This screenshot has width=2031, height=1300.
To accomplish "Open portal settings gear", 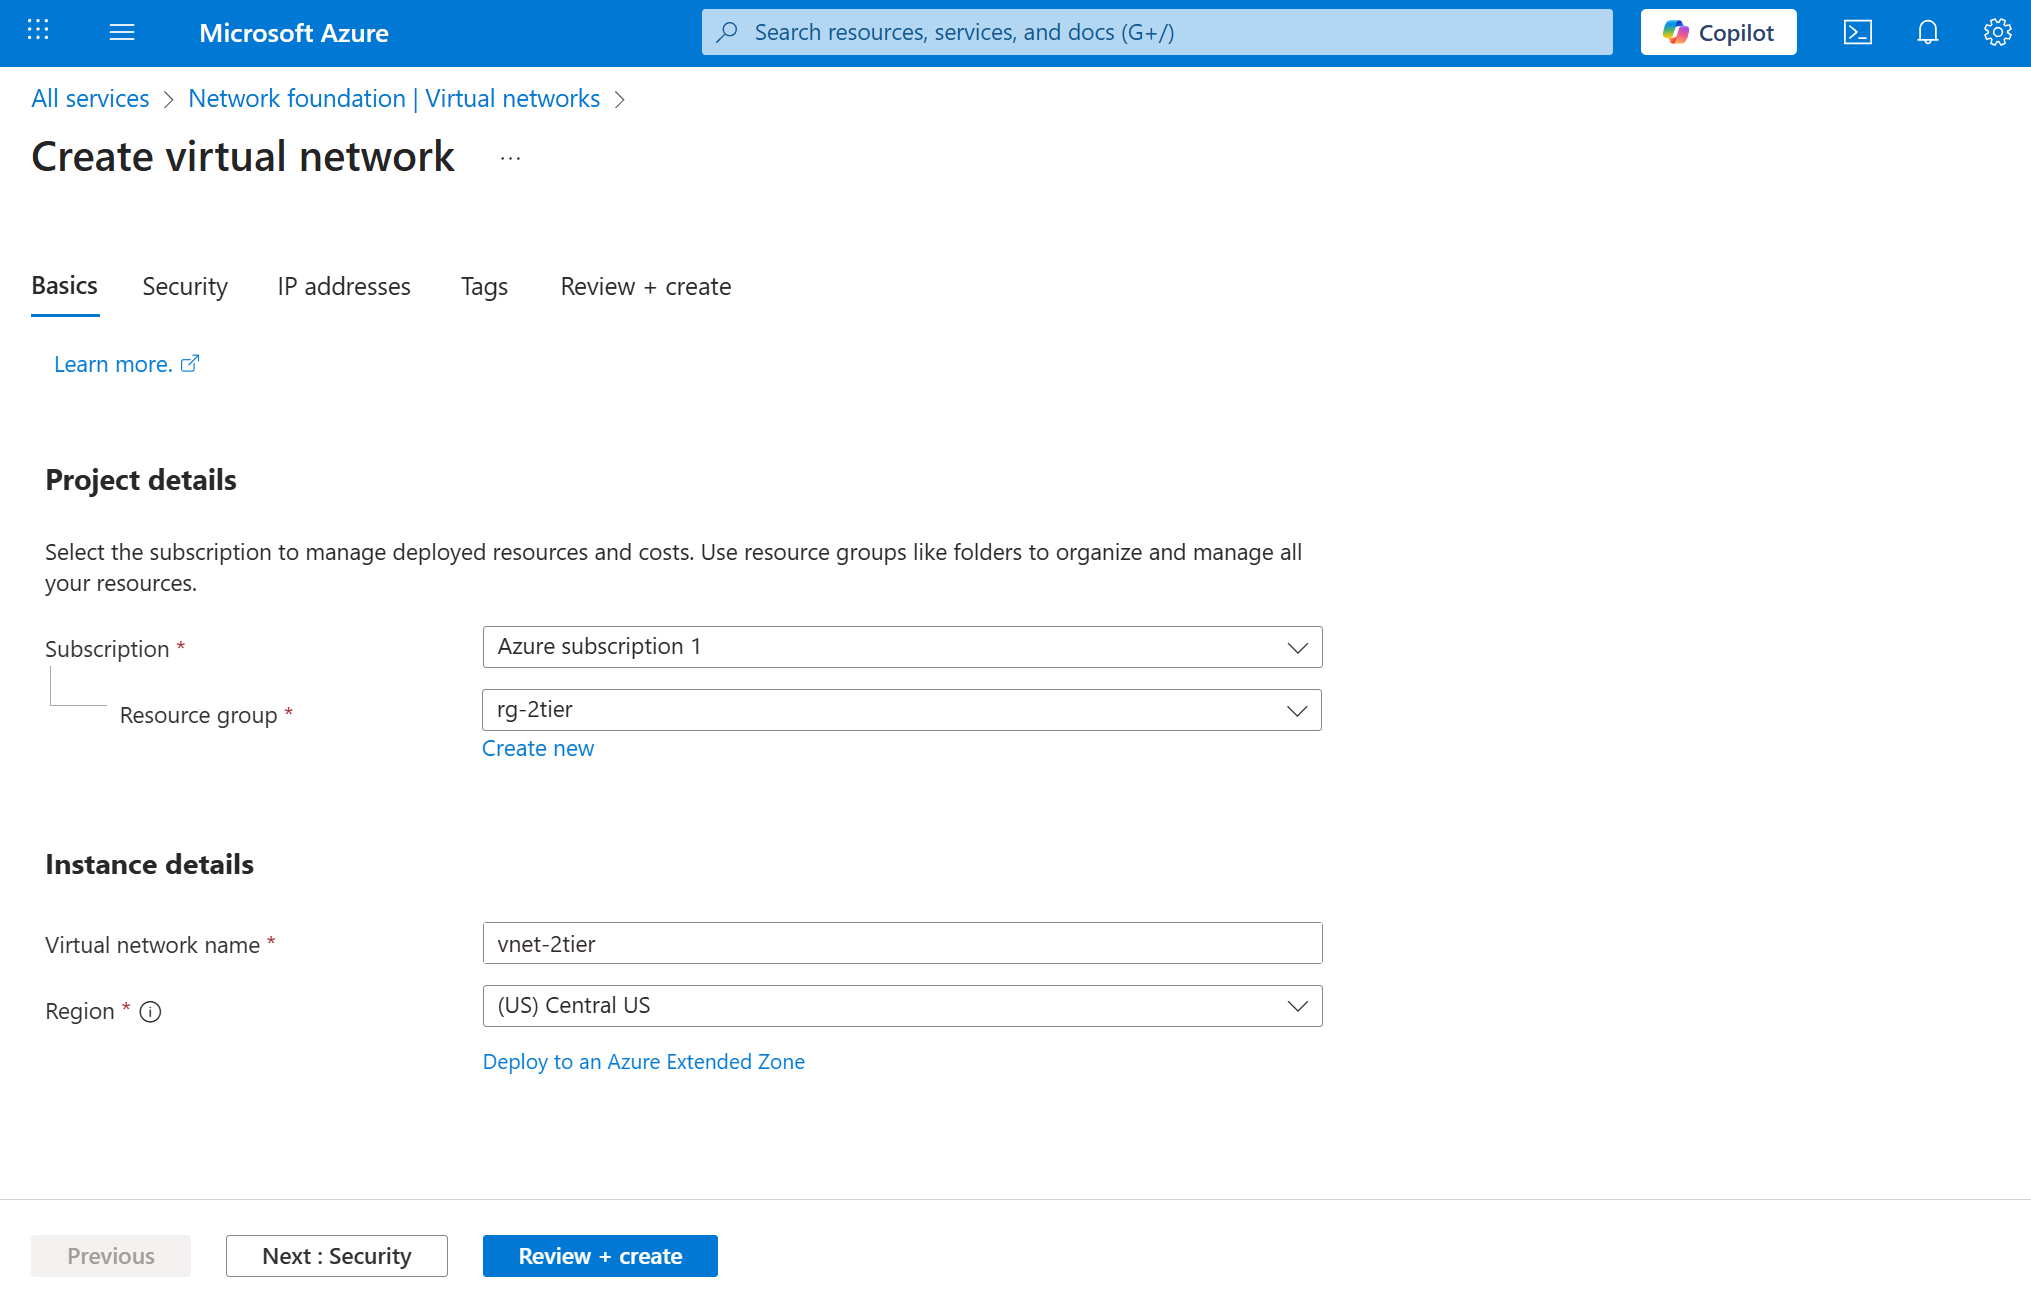I will pos(1996,32).
